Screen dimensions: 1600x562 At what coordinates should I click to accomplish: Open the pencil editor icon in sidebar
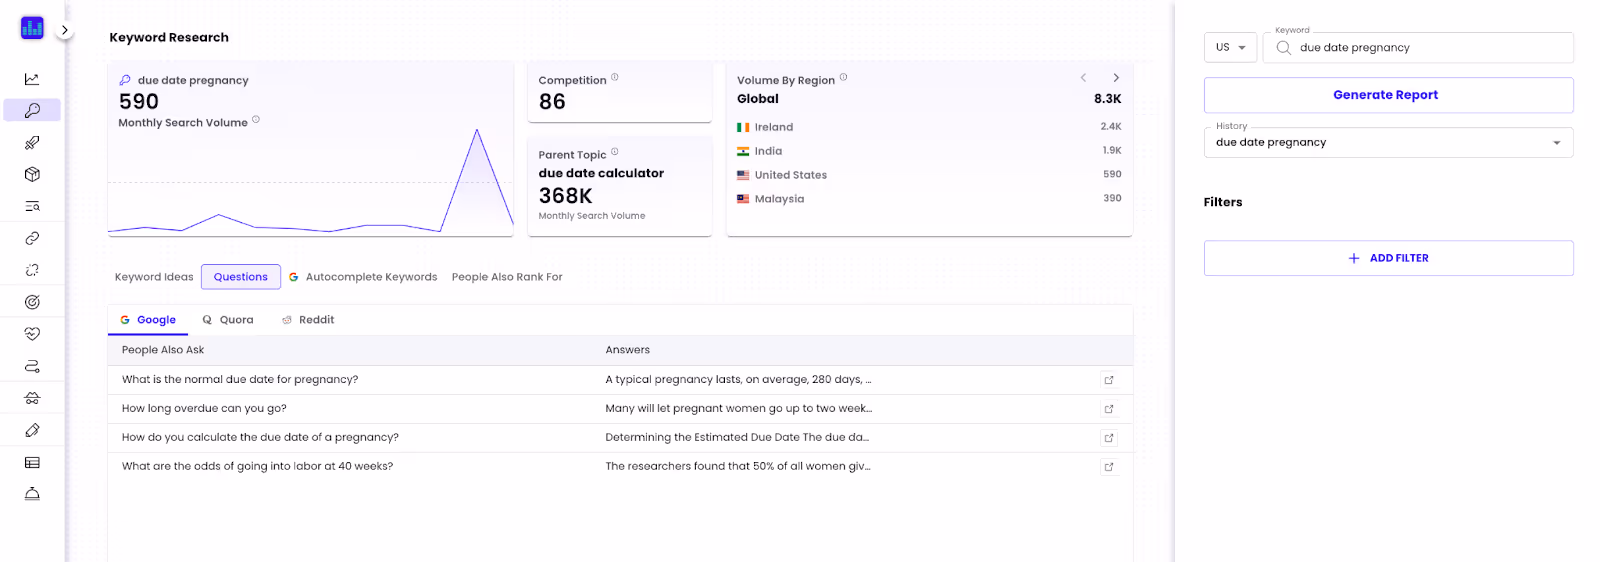[x=32, y=430]
